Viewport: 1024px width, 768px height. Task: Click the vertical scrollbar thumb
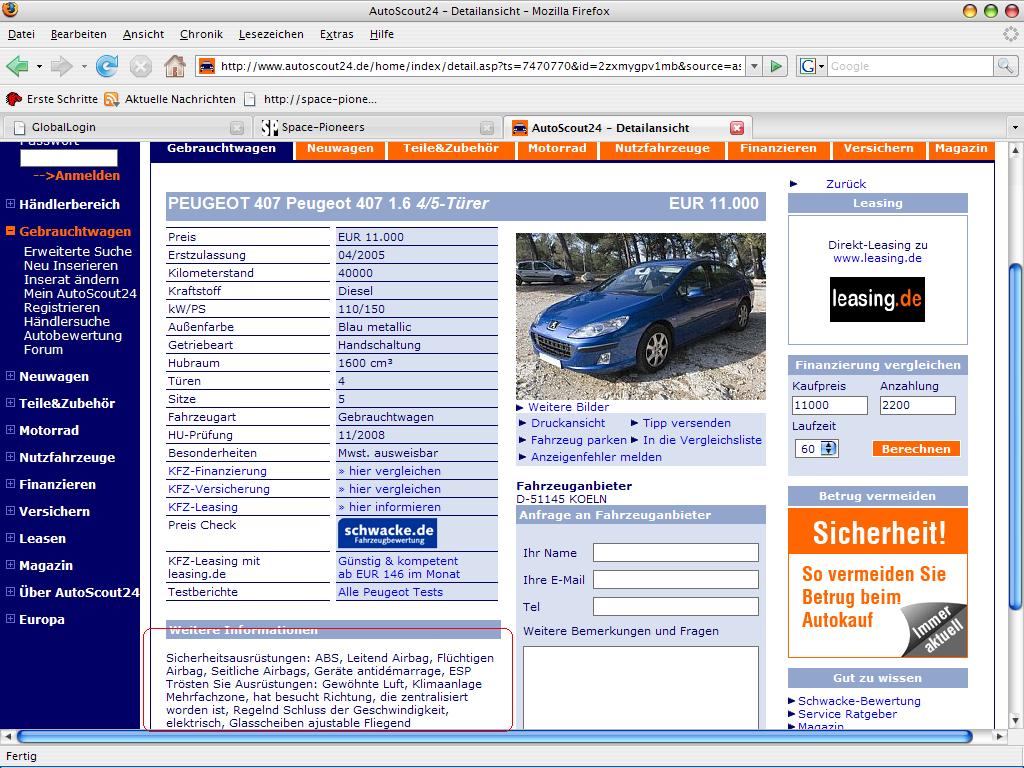coord(1016,436)
